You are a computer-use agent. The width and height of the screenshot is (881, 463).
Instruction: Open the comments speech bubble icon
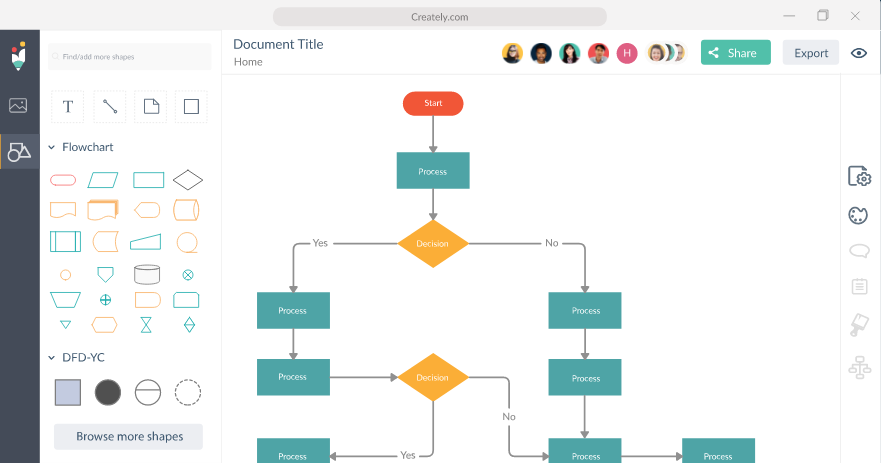(x=859, y=251)
